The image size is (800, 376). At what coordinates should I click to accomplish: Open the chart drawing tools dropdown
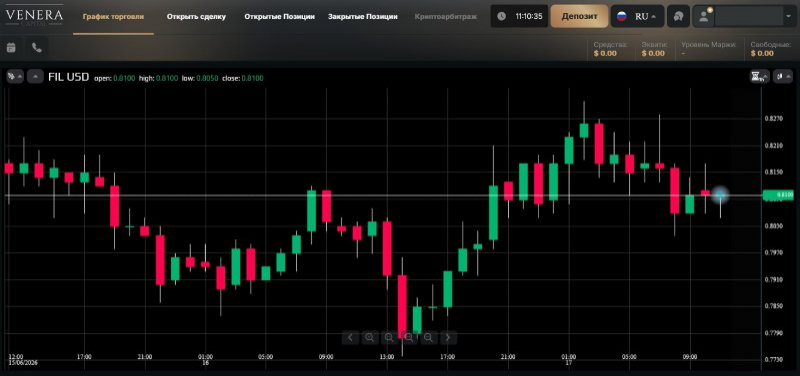(x=14, y=77)
